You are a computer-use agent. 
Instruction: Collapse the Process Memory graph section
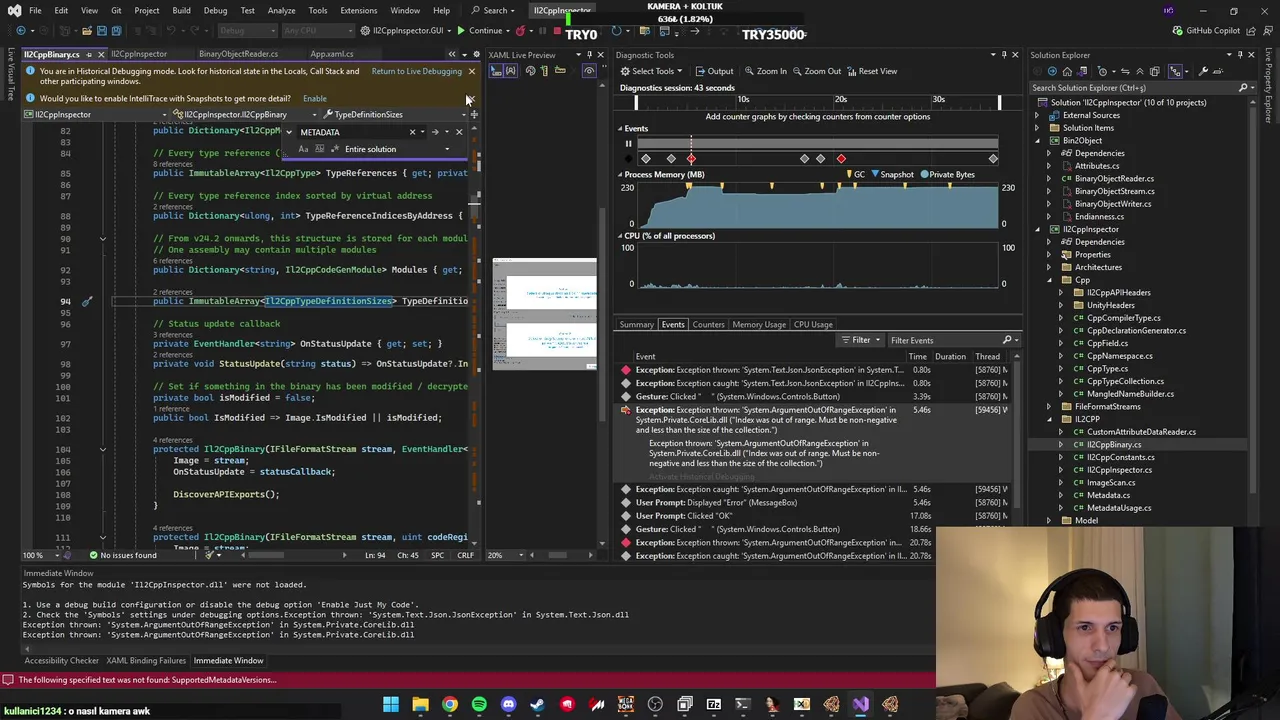[x=620, y=175]
